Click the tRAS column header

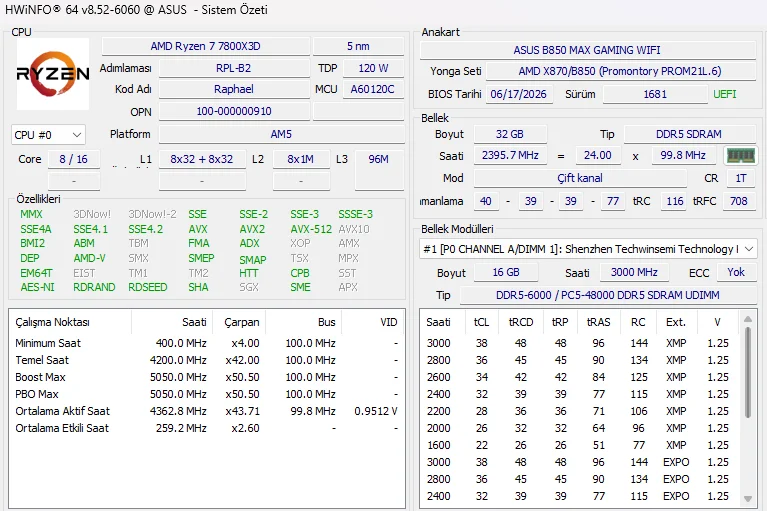tap(599, 322)
